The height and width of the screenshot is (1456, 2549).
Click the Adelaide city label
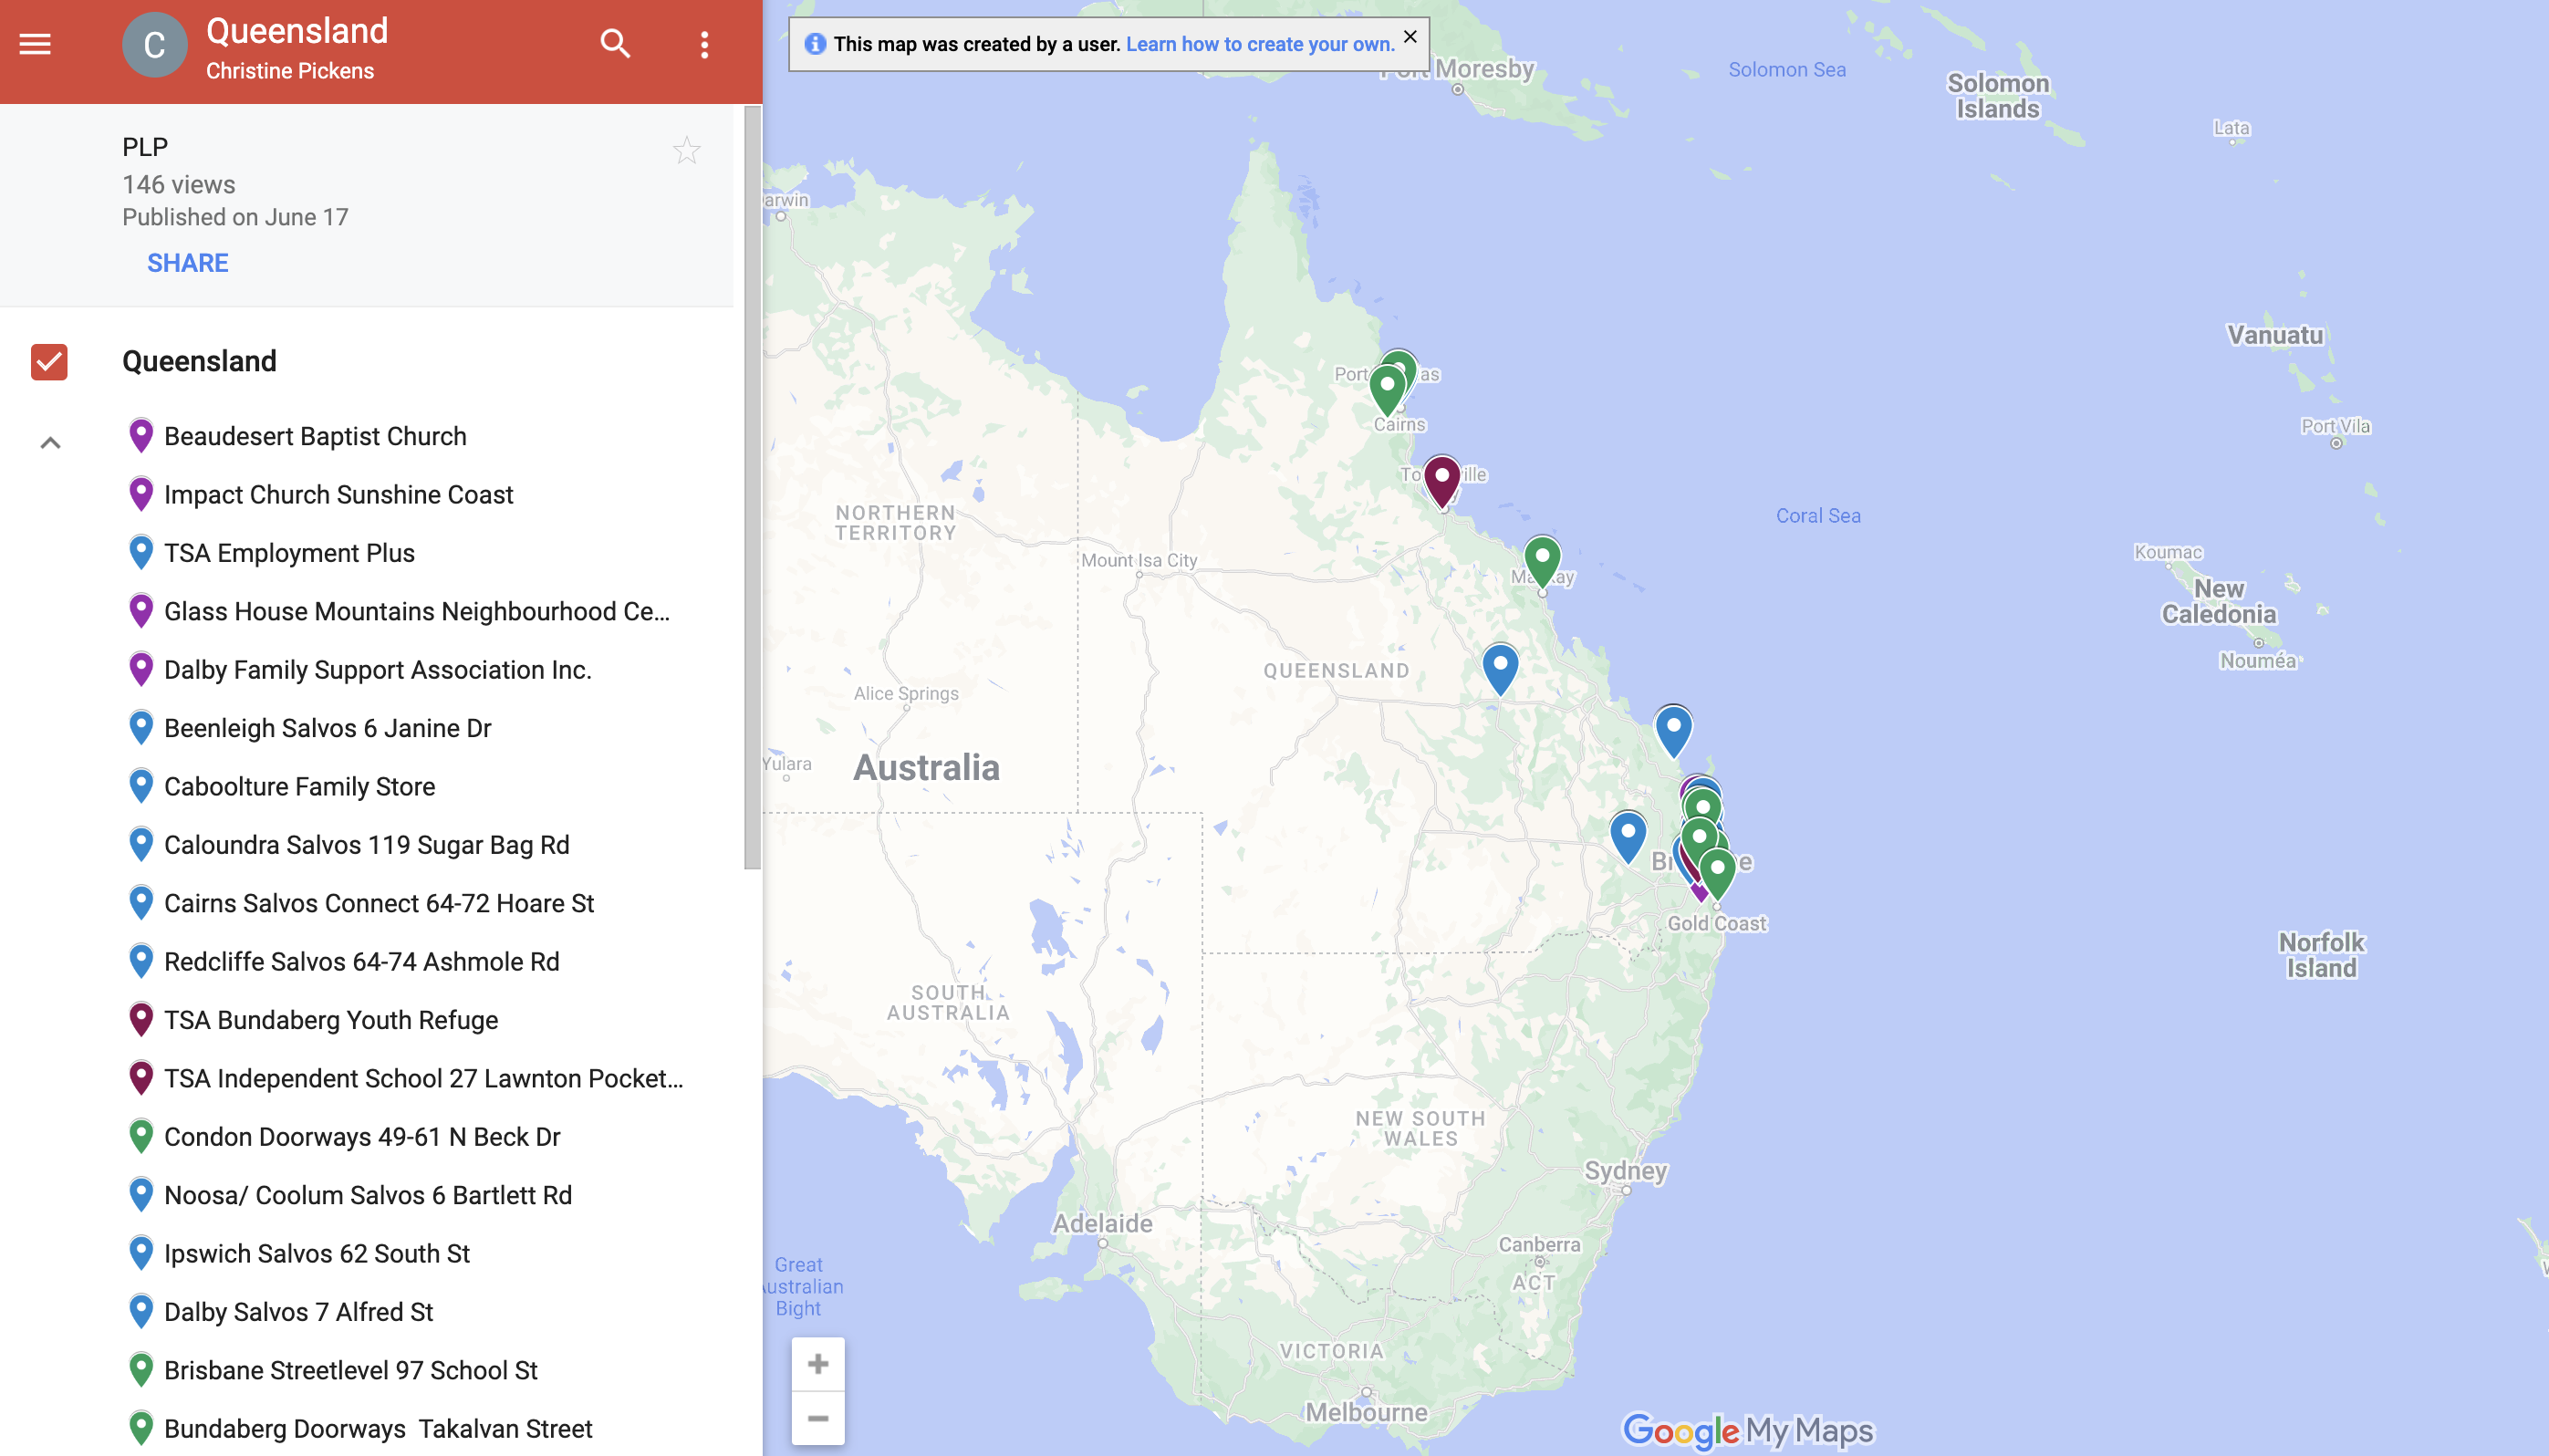tap(1102, 1223)
